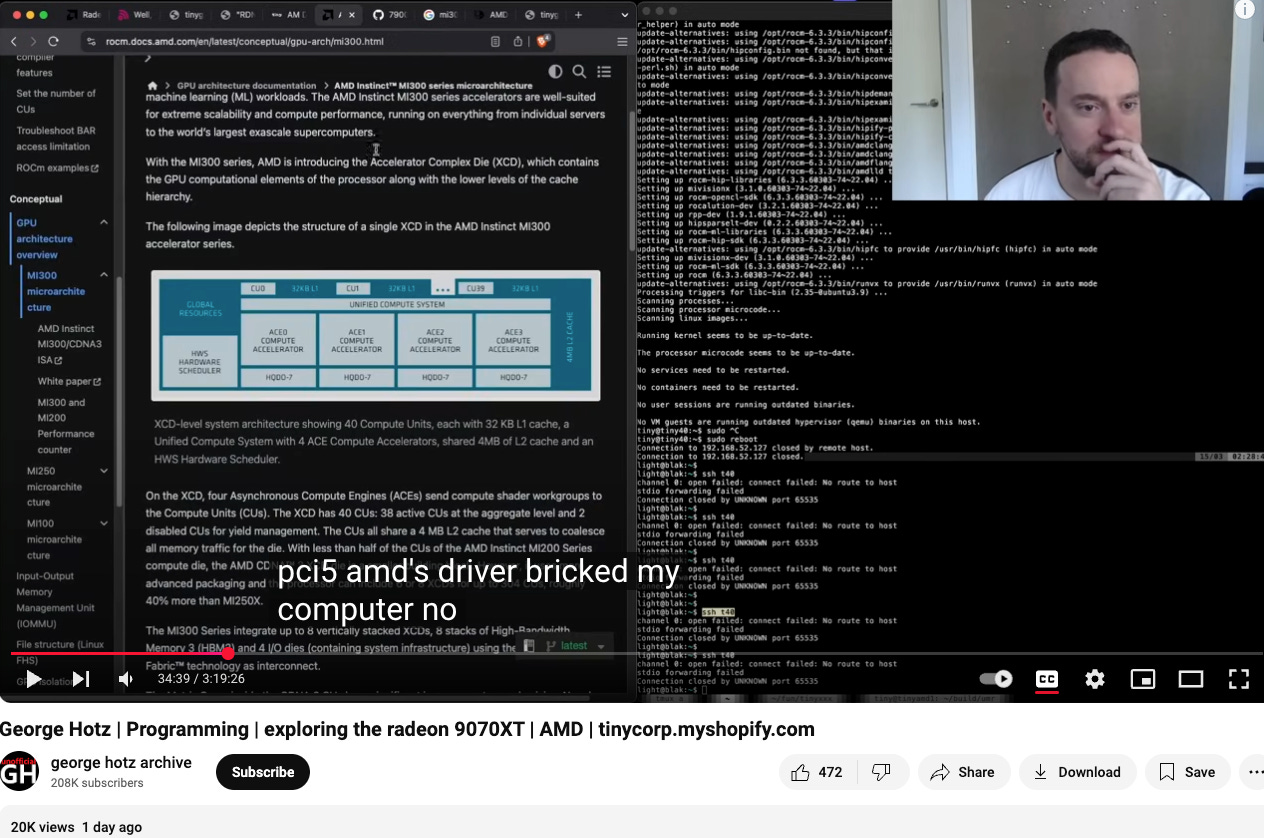Open the george hotz archive channel name
The height and width of the screenshot is (838, 1264).
pos(121,762)
